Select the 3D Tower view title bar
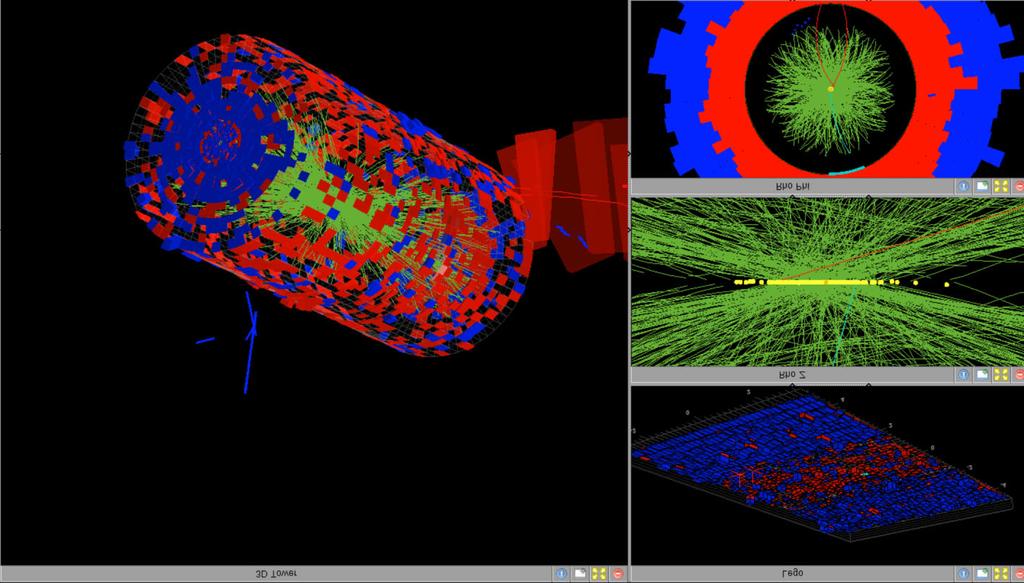The image size is (1024, 583). pyautogui.click(x=276, y=574)
